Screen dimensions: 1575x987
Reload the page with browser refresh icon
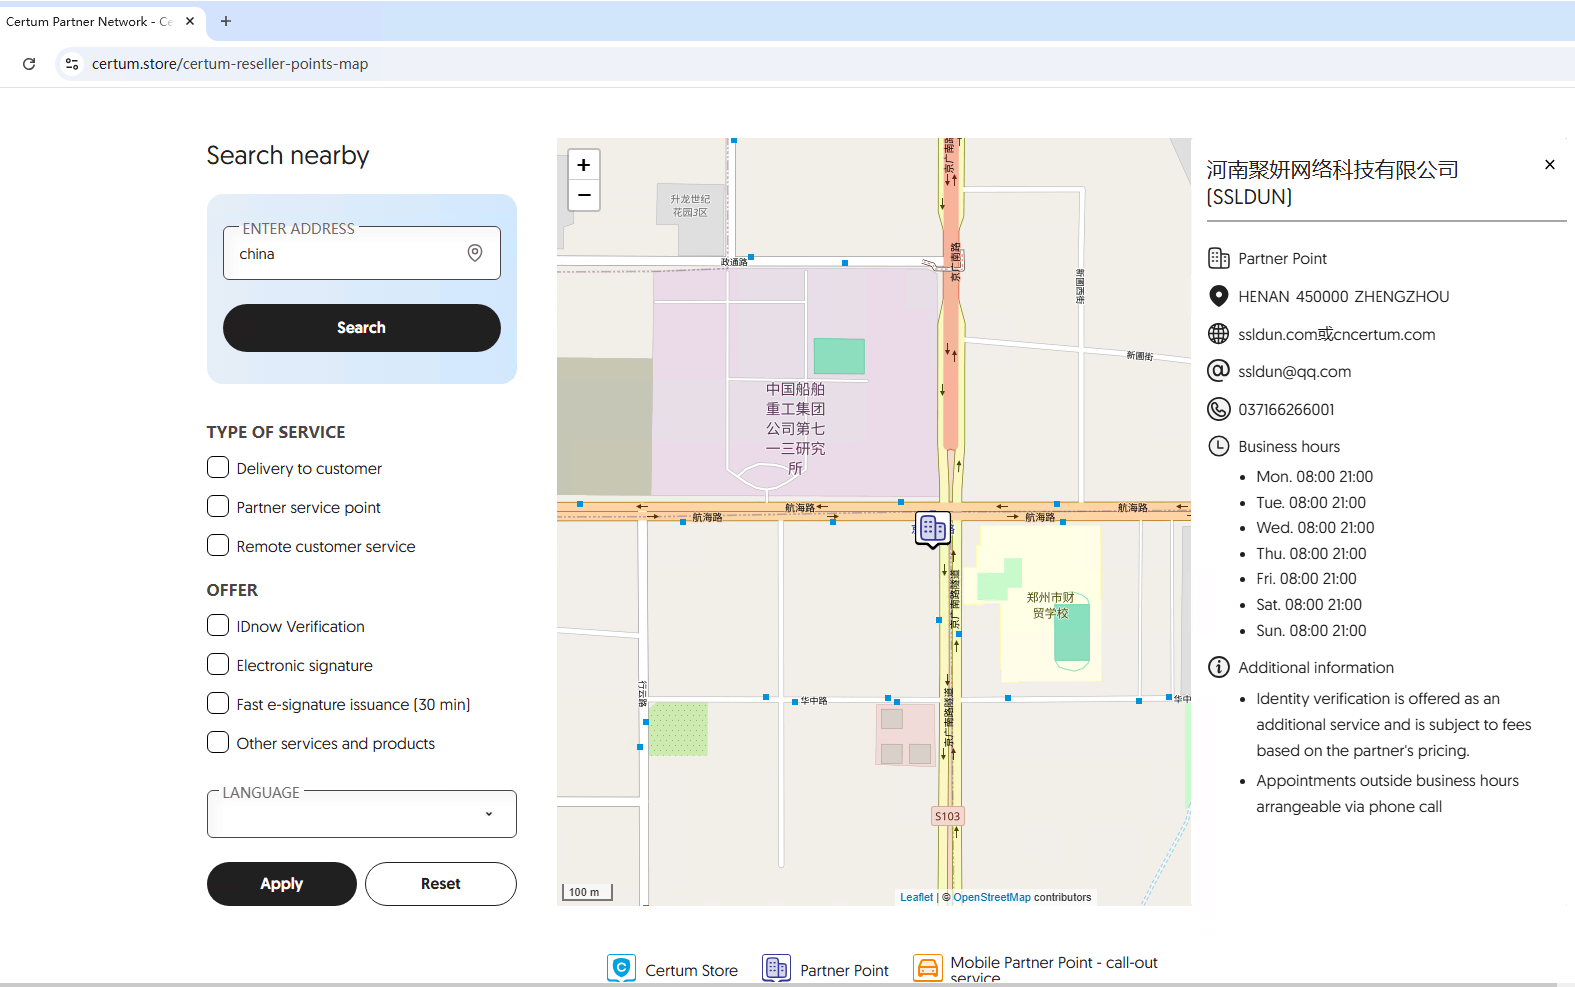click(29, 64)
